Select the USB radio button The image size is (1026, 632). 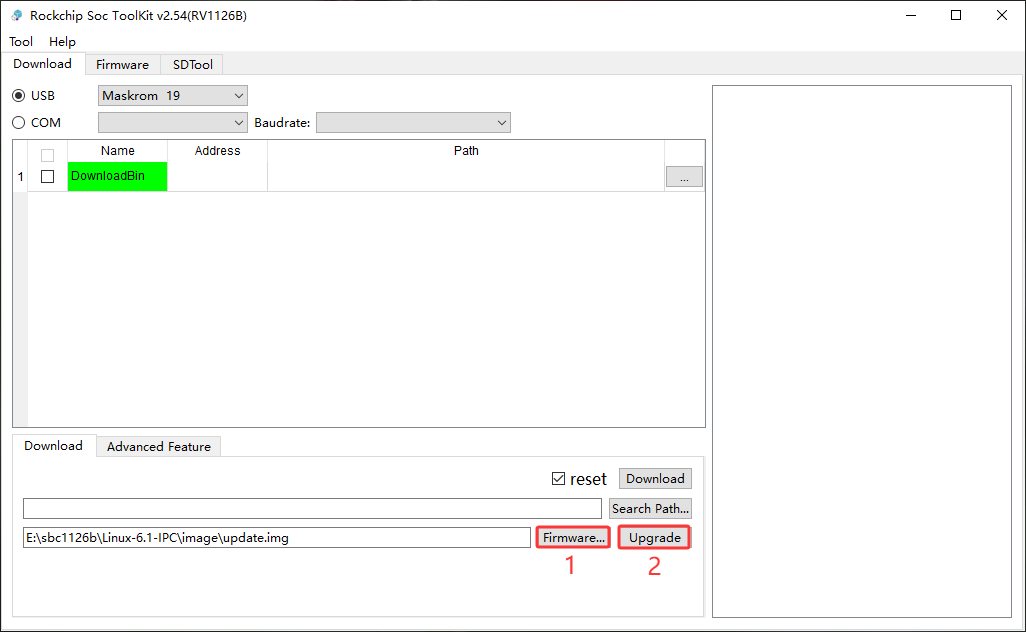(18, 96)
